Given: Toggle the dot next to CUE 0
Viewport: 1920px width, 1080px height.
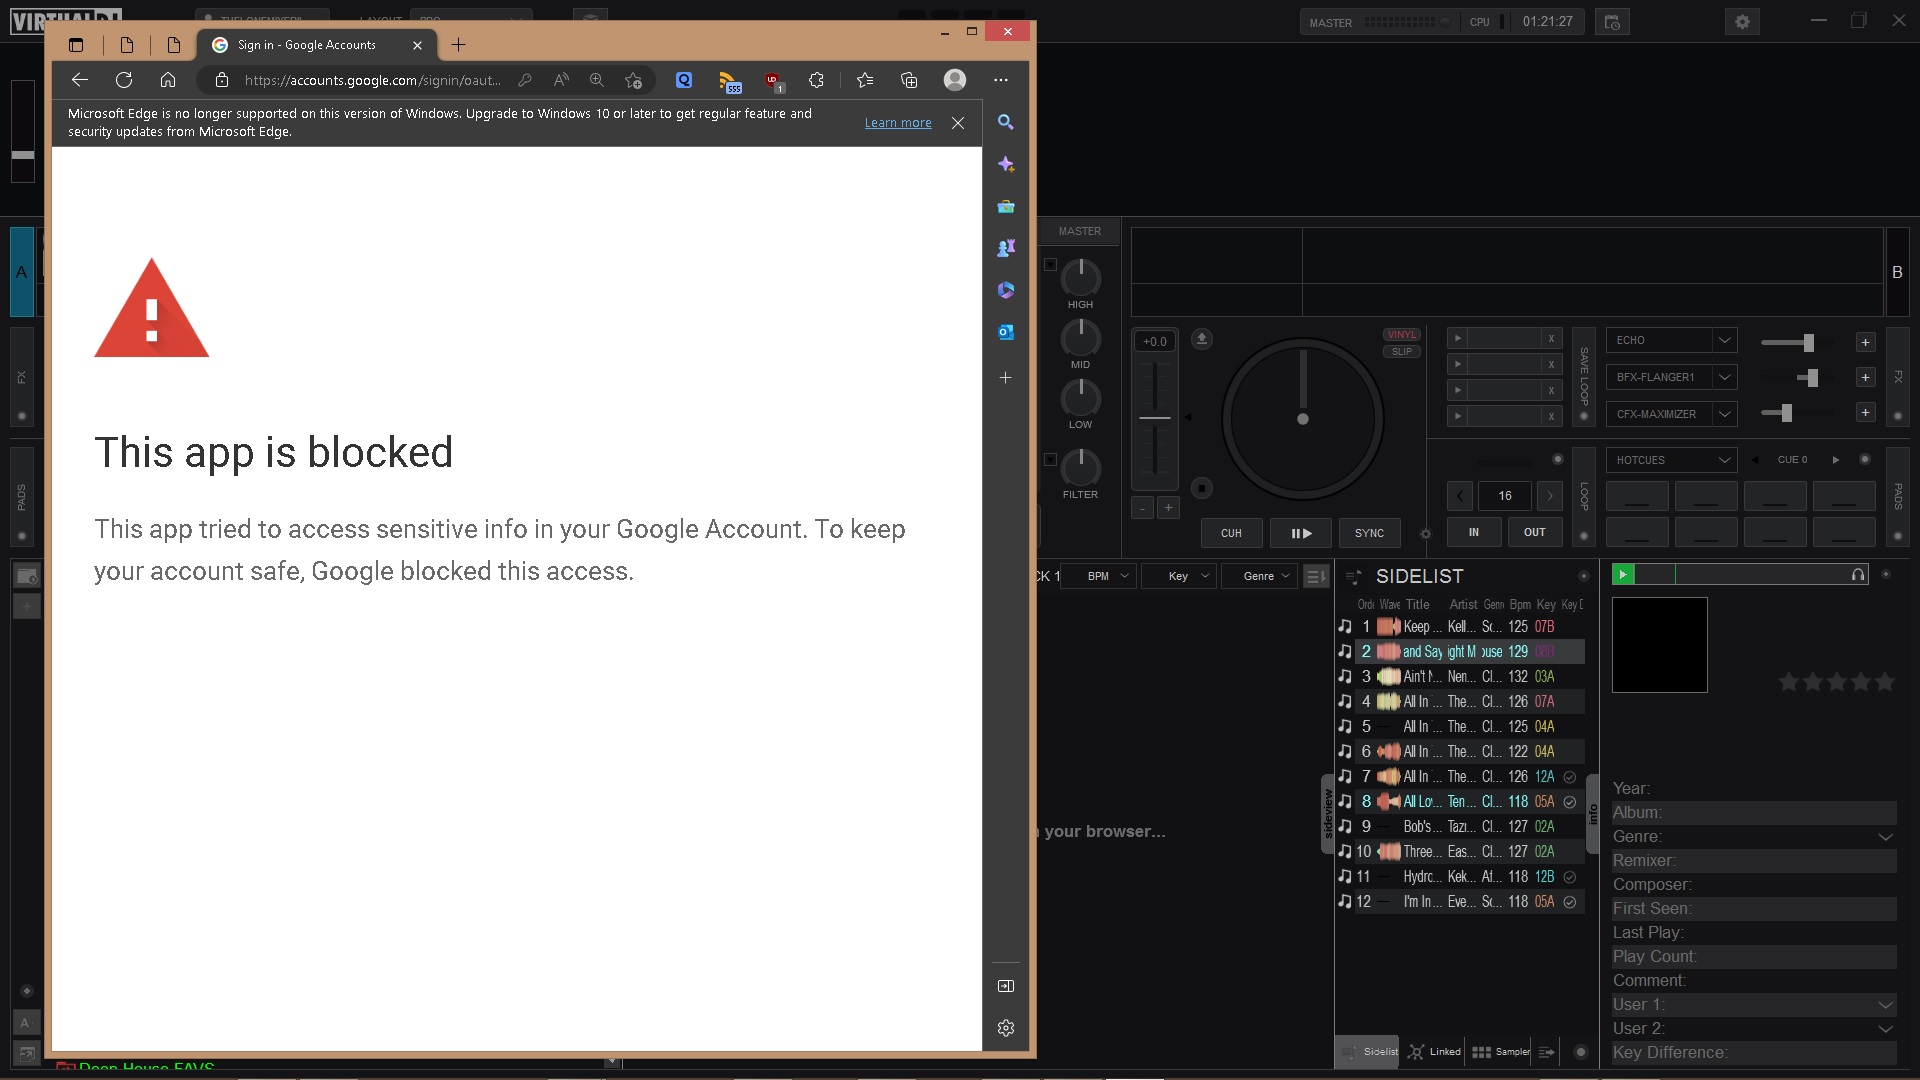Looking at the screenshot, I should [x=1864, y=460].
